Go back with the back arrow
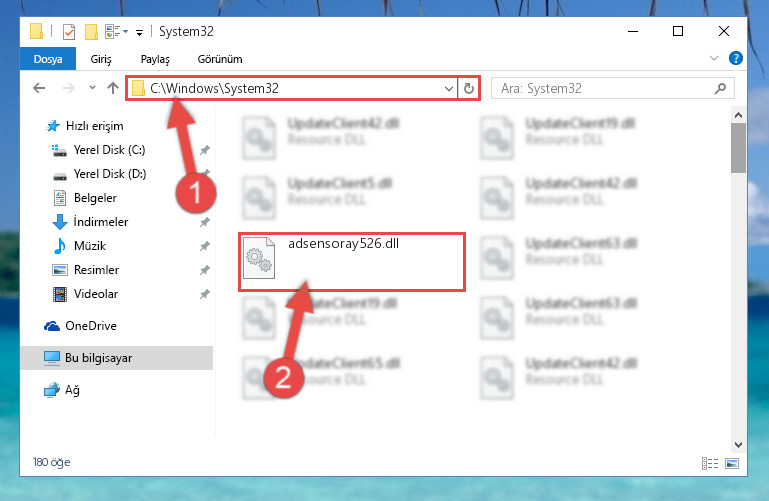 39,88
